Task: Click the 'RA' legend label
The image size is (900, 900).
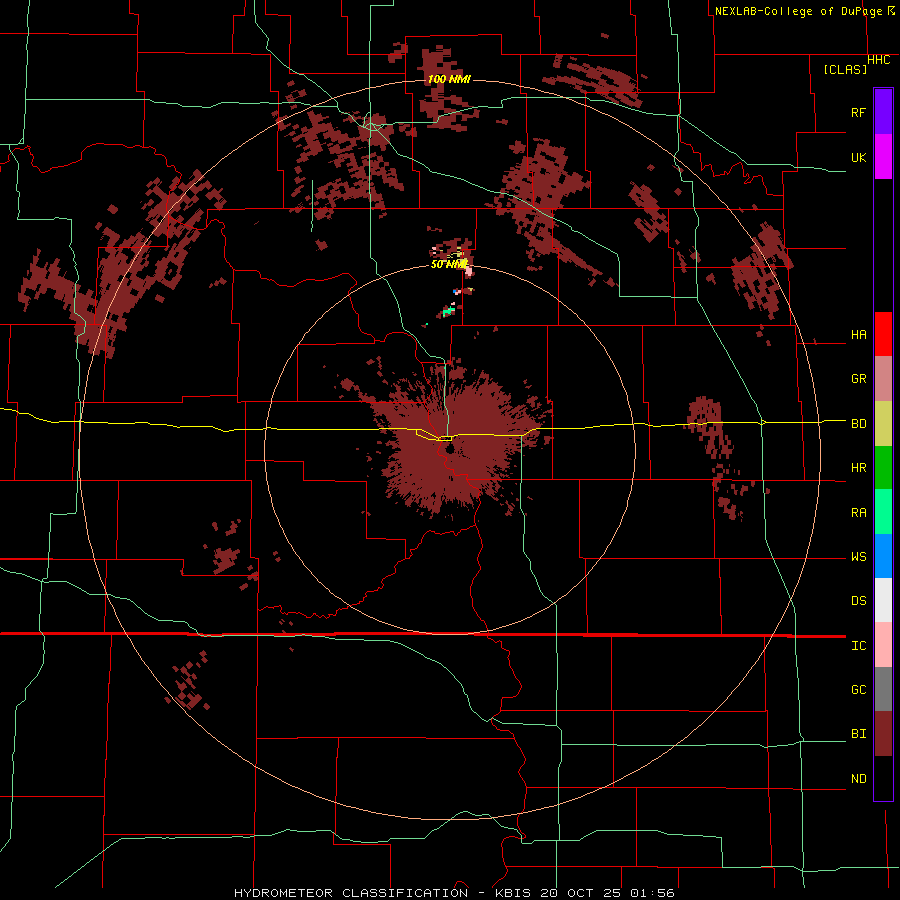Action: point(858,513)
